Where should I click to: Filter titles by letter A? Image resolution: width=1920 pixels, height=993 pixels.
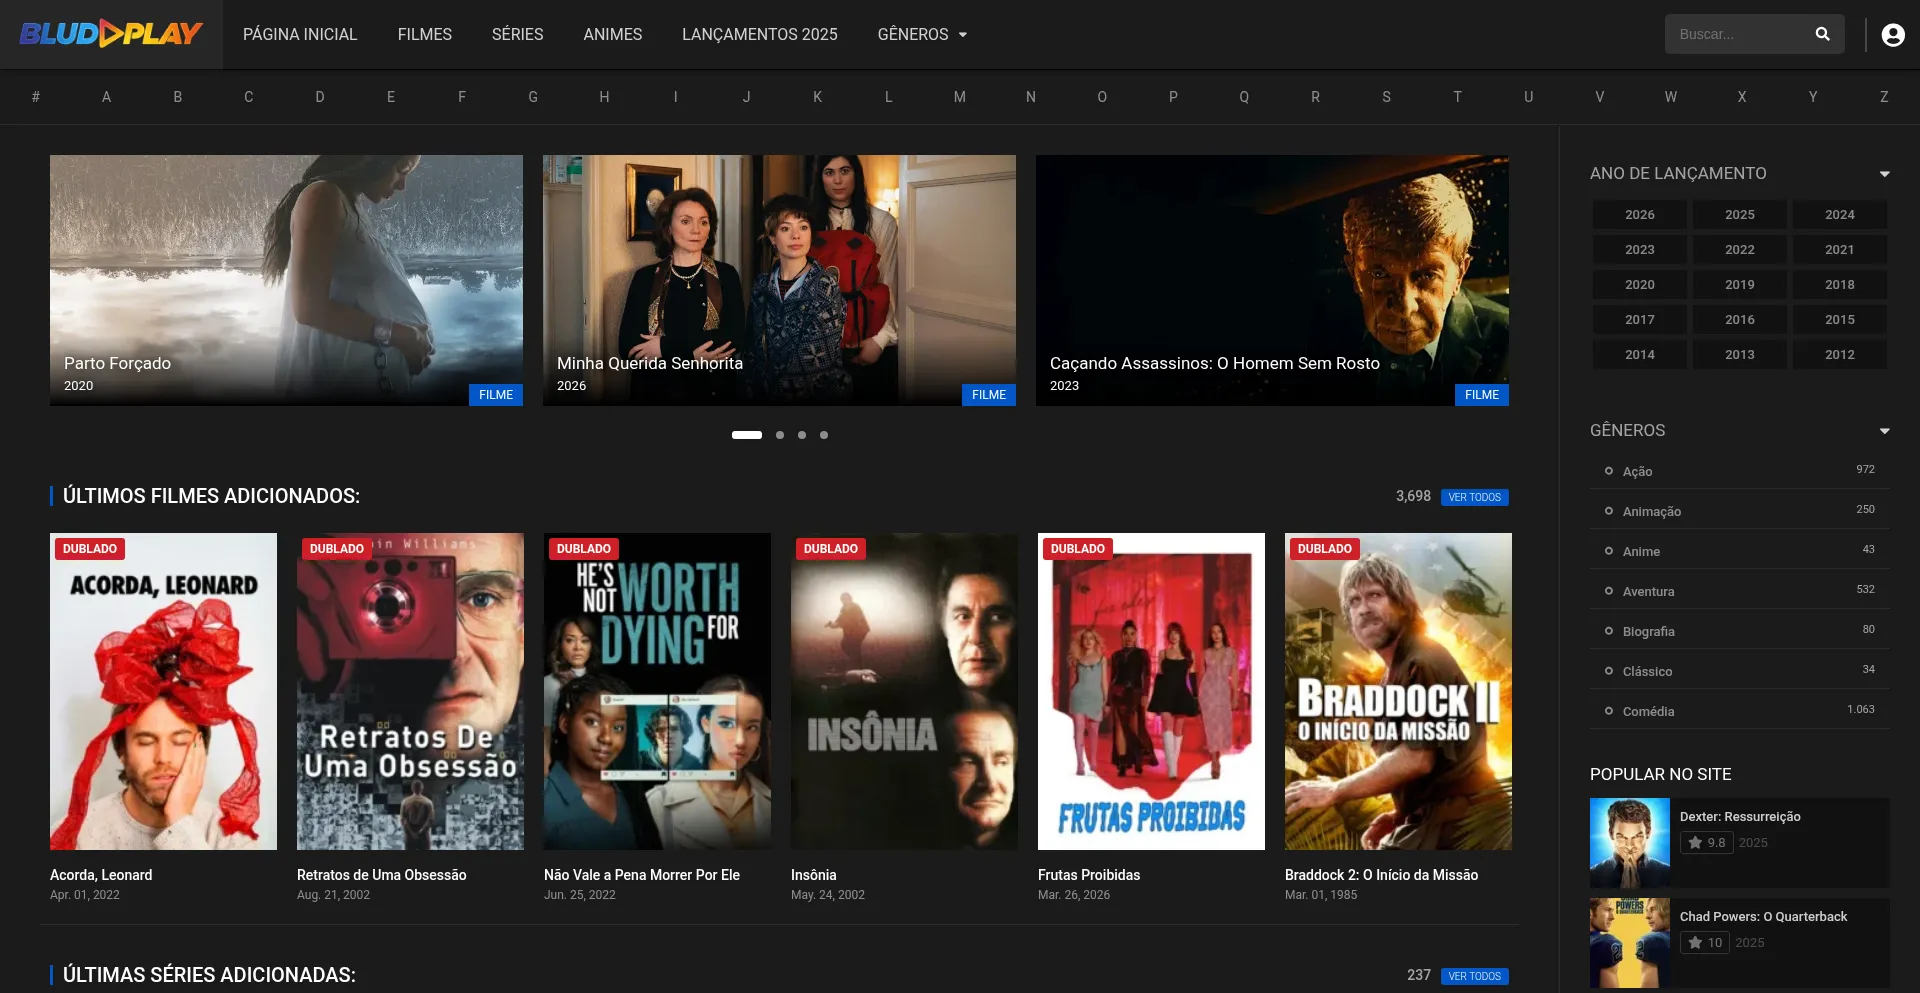(106, 97)
